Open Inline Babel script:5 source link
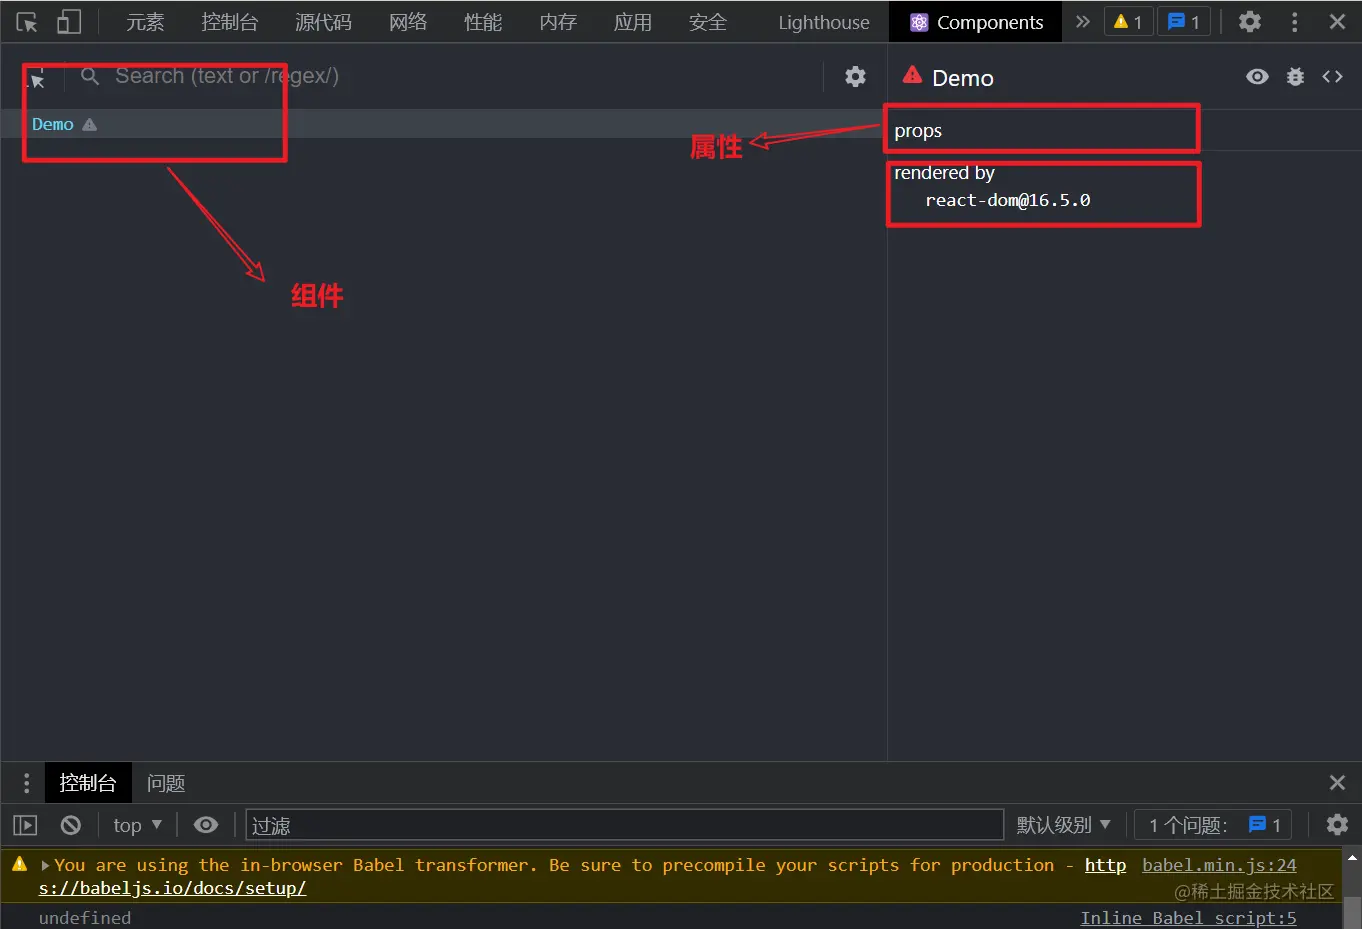 point(1188,918)
